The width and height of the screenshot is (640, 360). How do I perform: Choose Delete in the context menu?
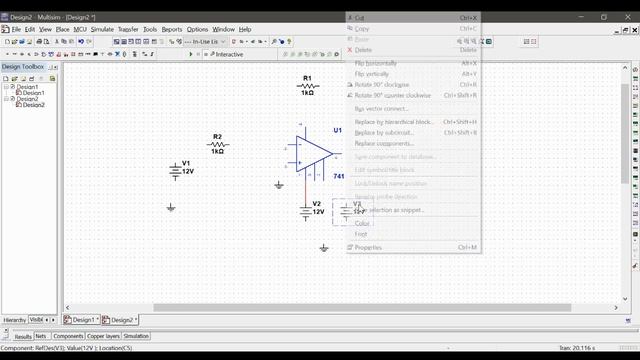[413, 50]
